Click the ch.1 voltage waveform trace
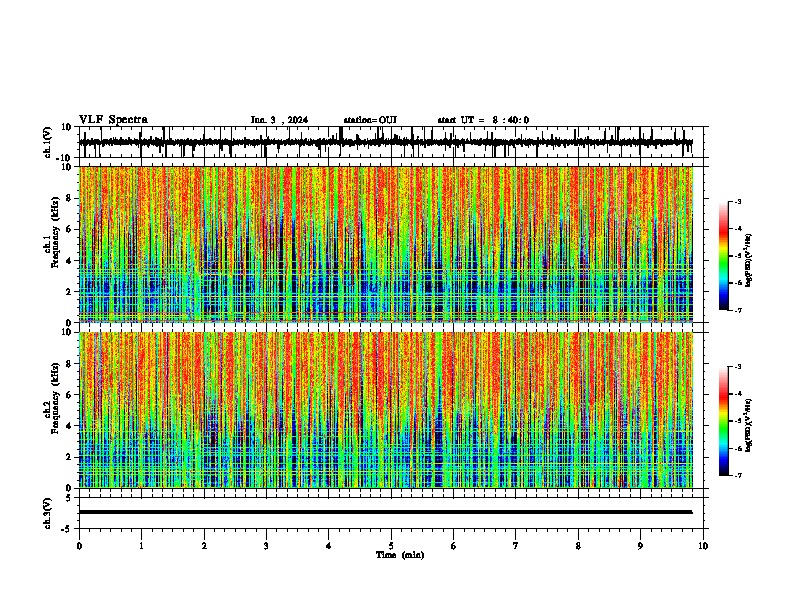This screenshot has width=792, height=612. [386, 142]
